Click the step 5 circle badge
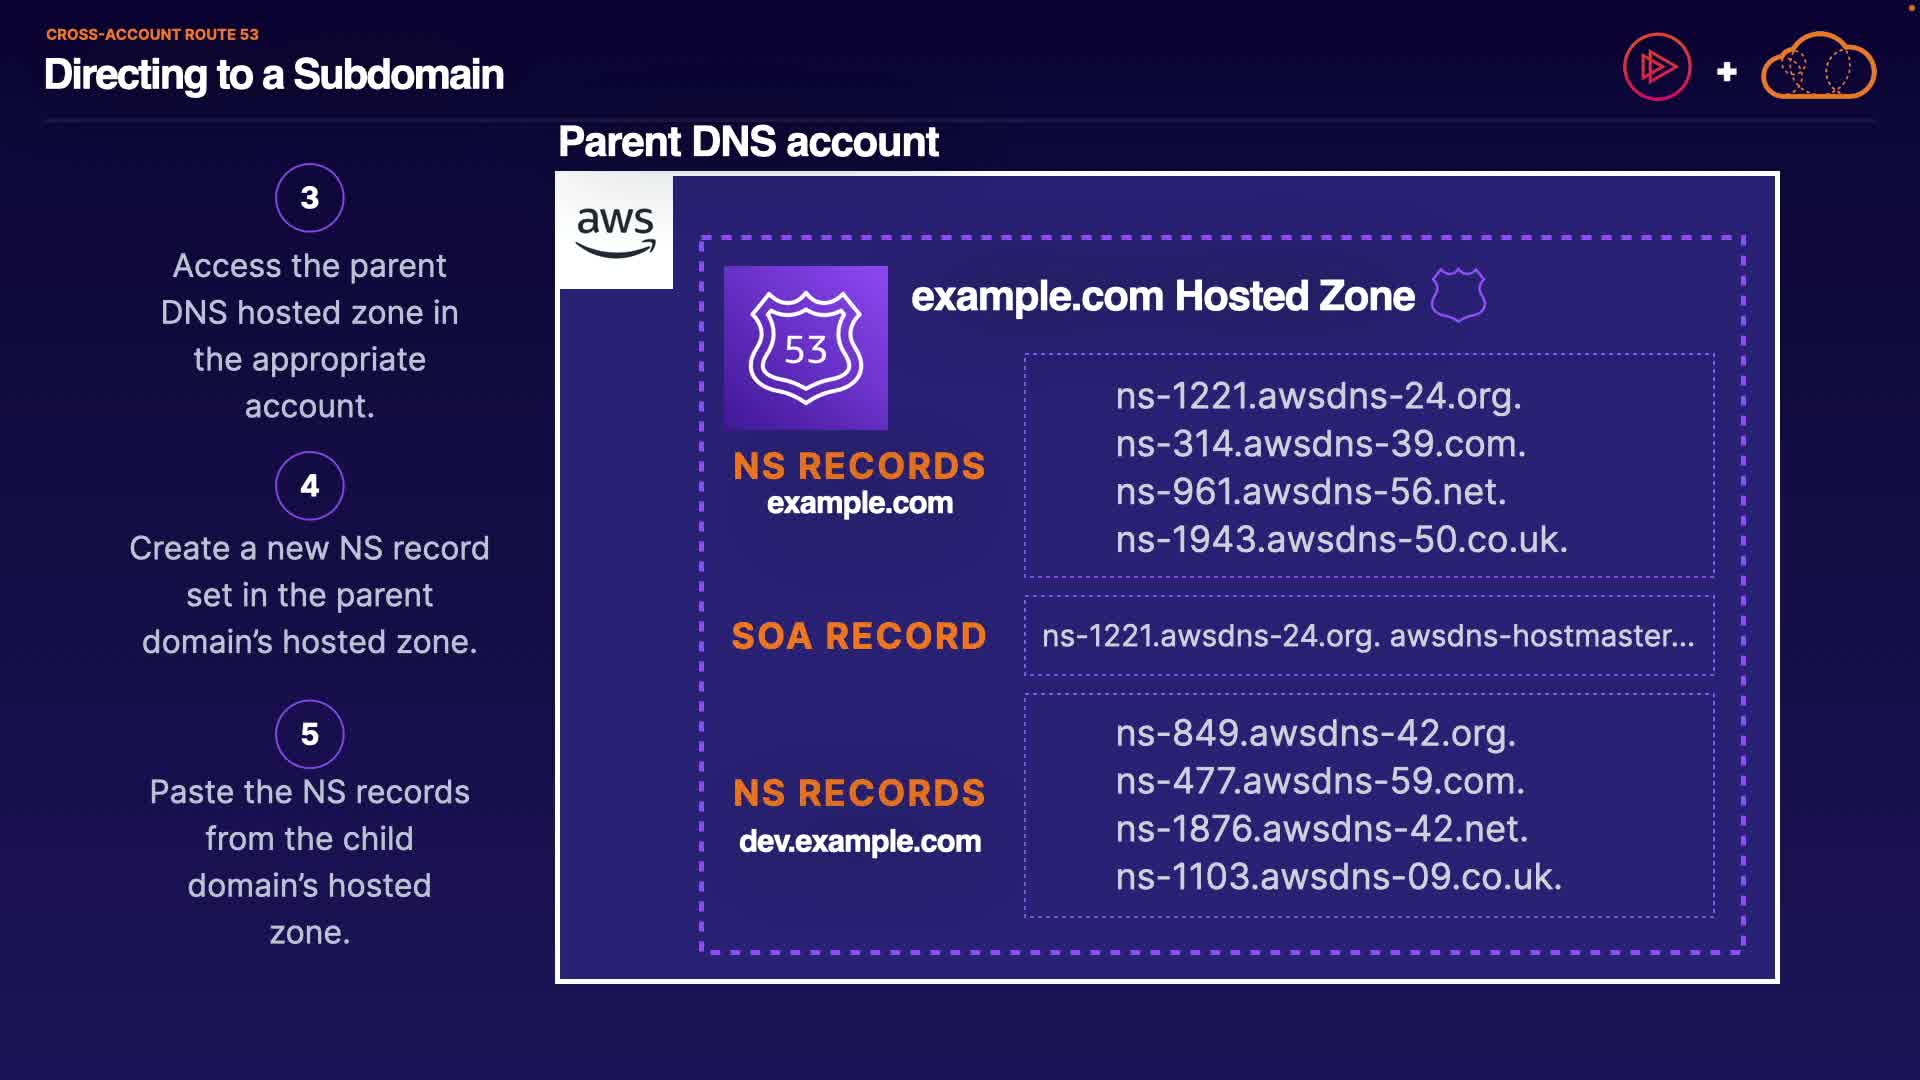This screenshot has height=1080, width=1920. (310, 734)
